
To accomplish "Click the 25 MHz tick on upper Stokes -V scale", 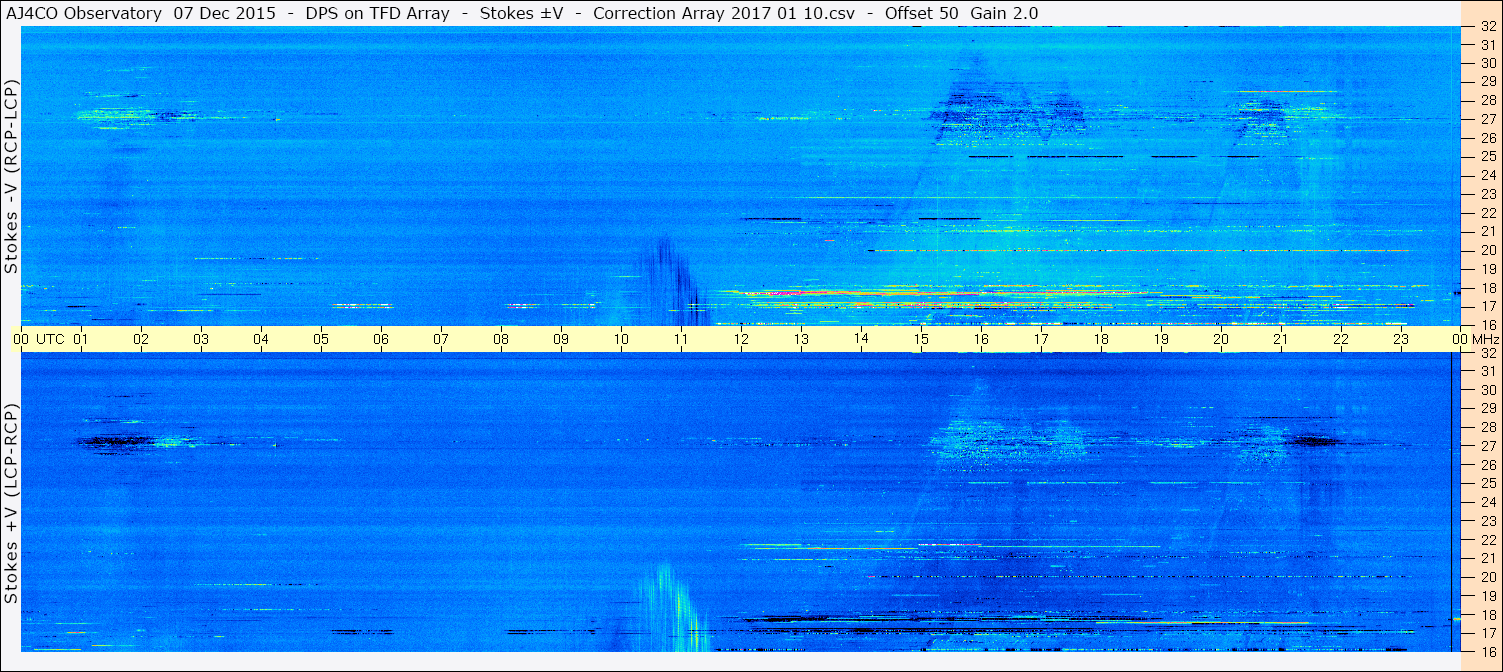I will tap(1487, 156).
